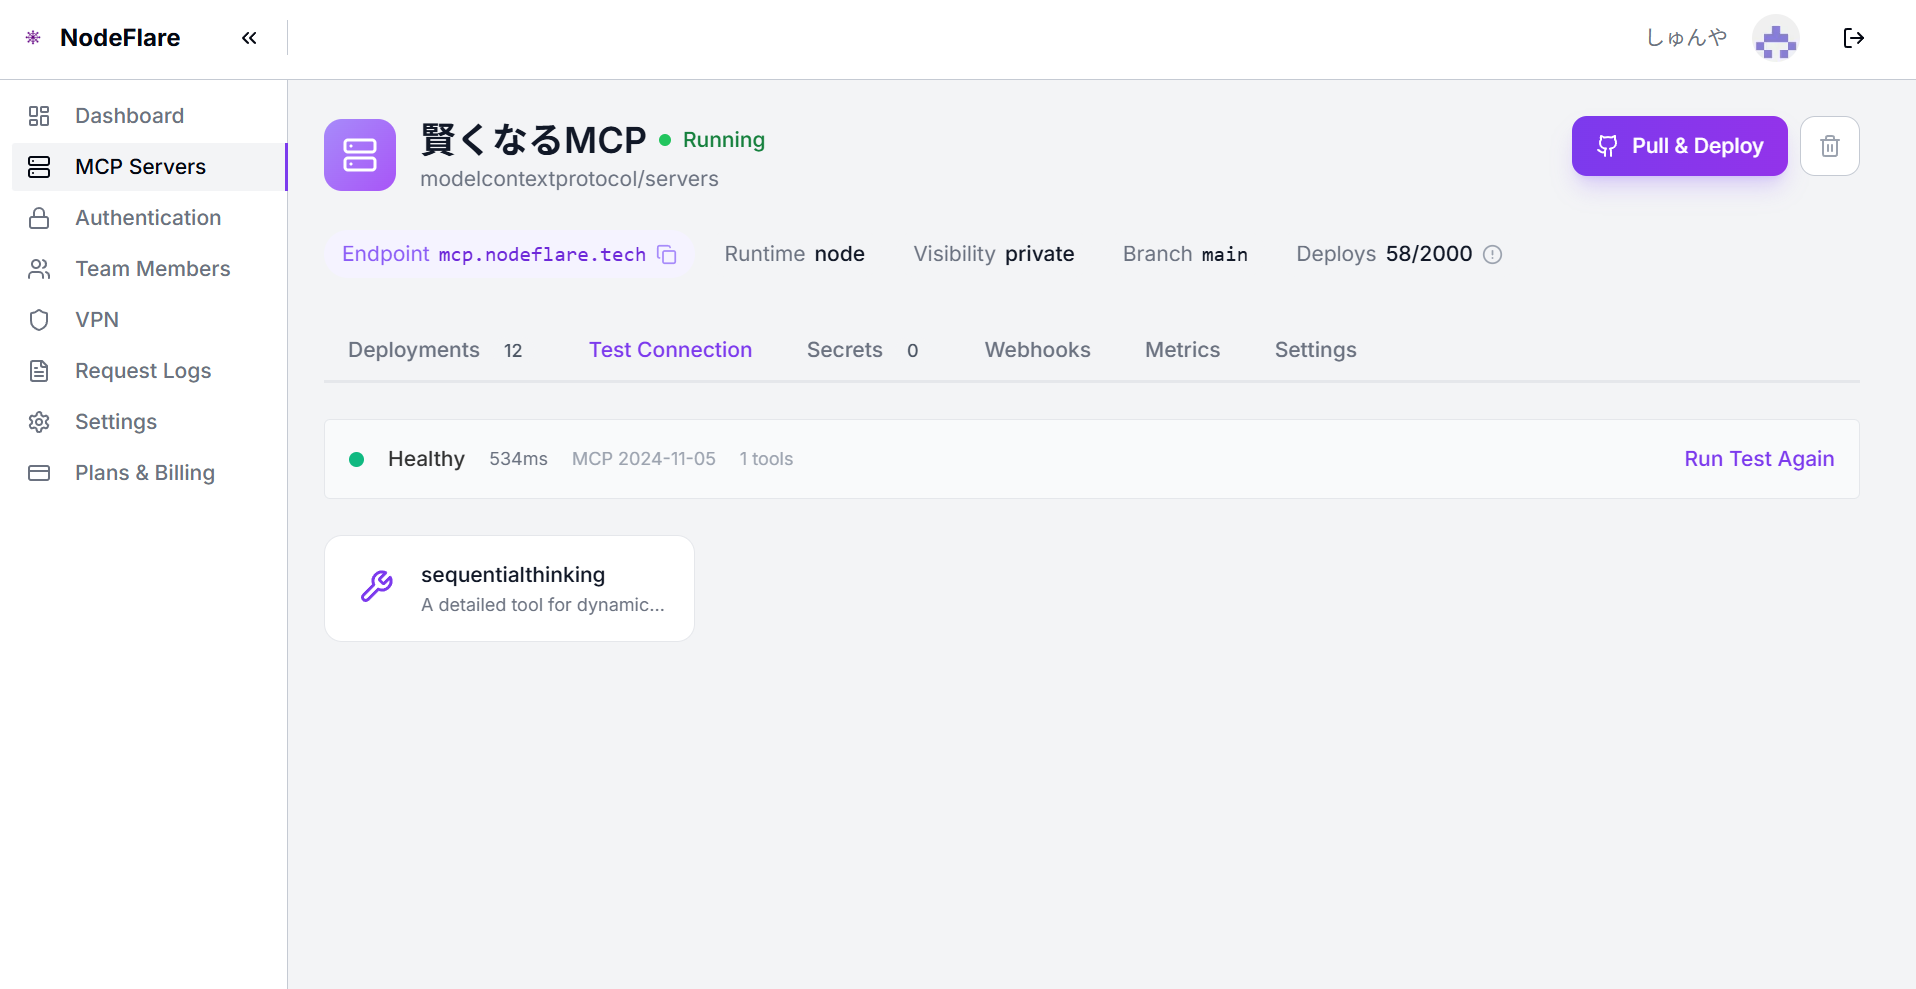Open the Dashboard grid icon
1916x989 pixels.
(x=39, y=116)
